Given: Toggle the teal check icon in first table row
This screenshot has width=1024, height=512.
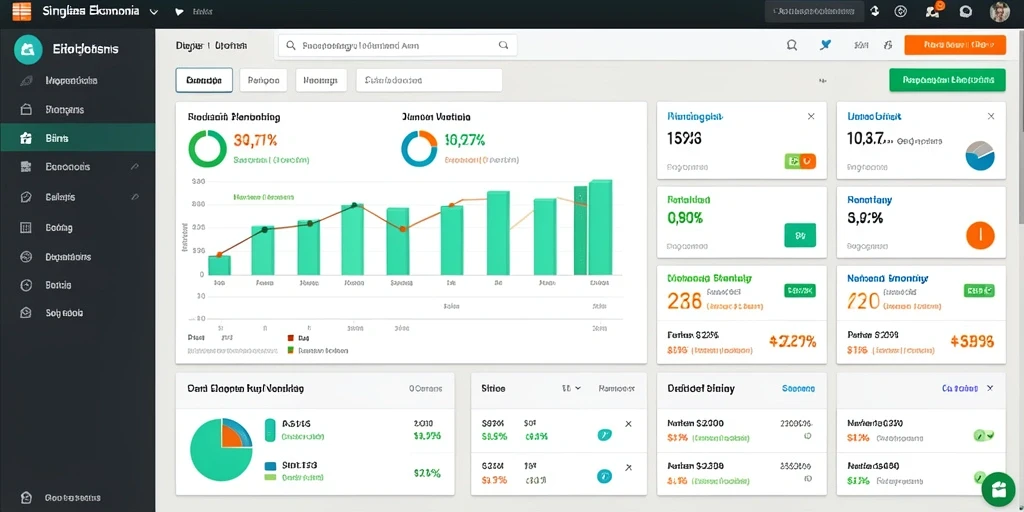Looking at the screenshot, I should (x=604, y=434).
